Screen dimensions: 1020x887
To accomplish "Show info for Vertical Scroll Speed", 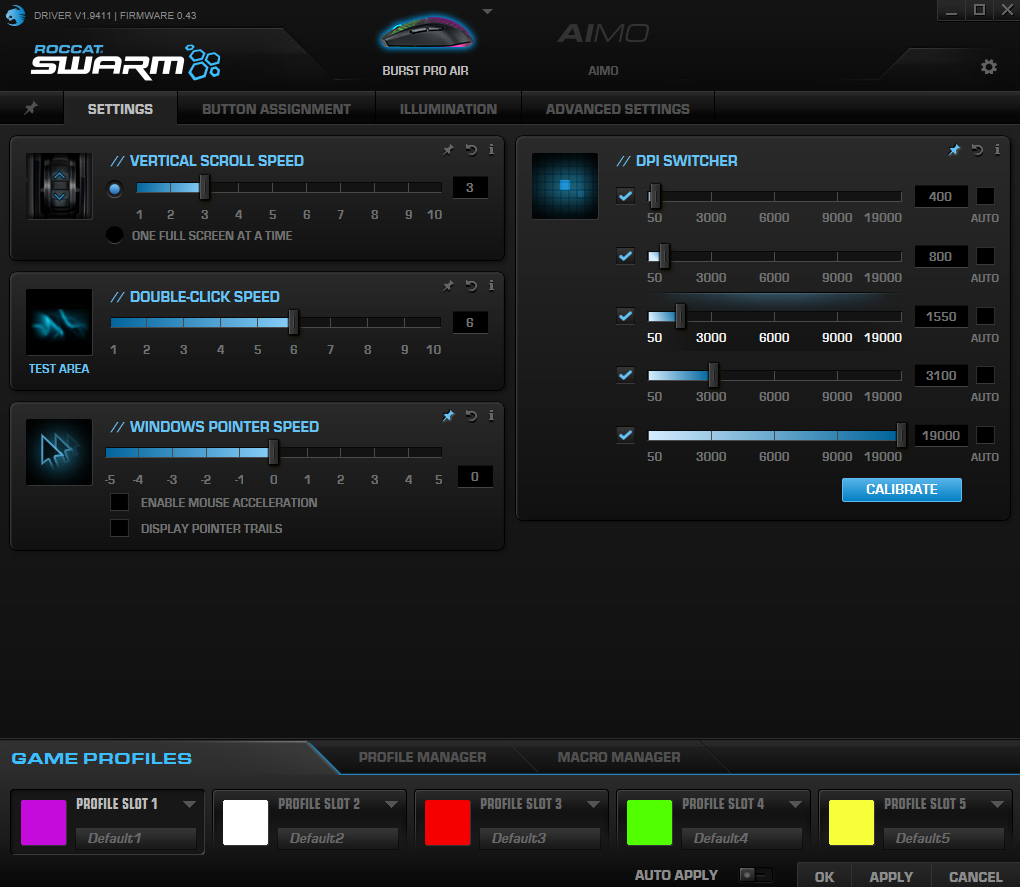I will click(x=491, y=150).
